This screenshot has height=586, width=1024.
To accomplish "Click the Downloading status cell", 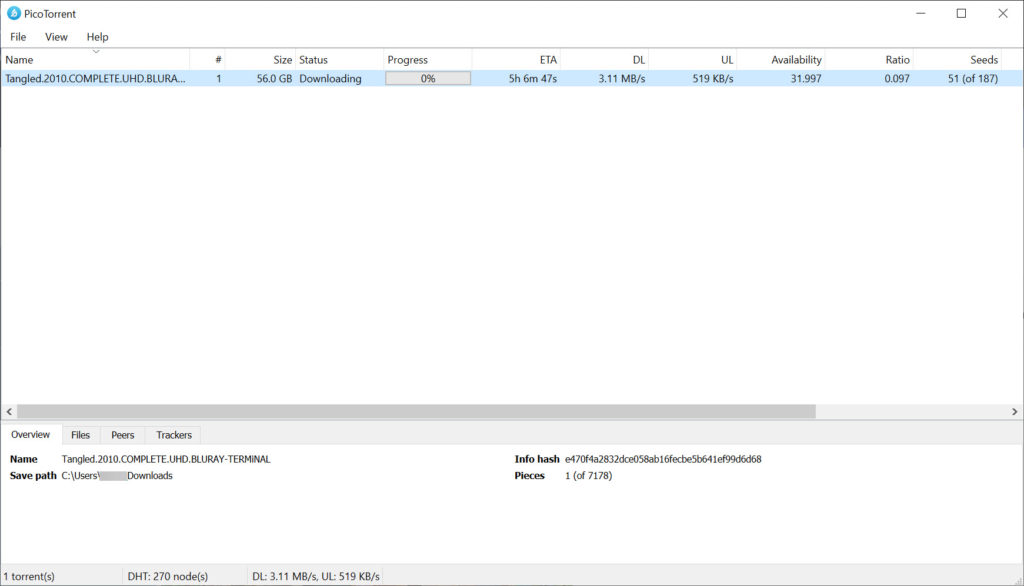I will [x=330, y=78].
